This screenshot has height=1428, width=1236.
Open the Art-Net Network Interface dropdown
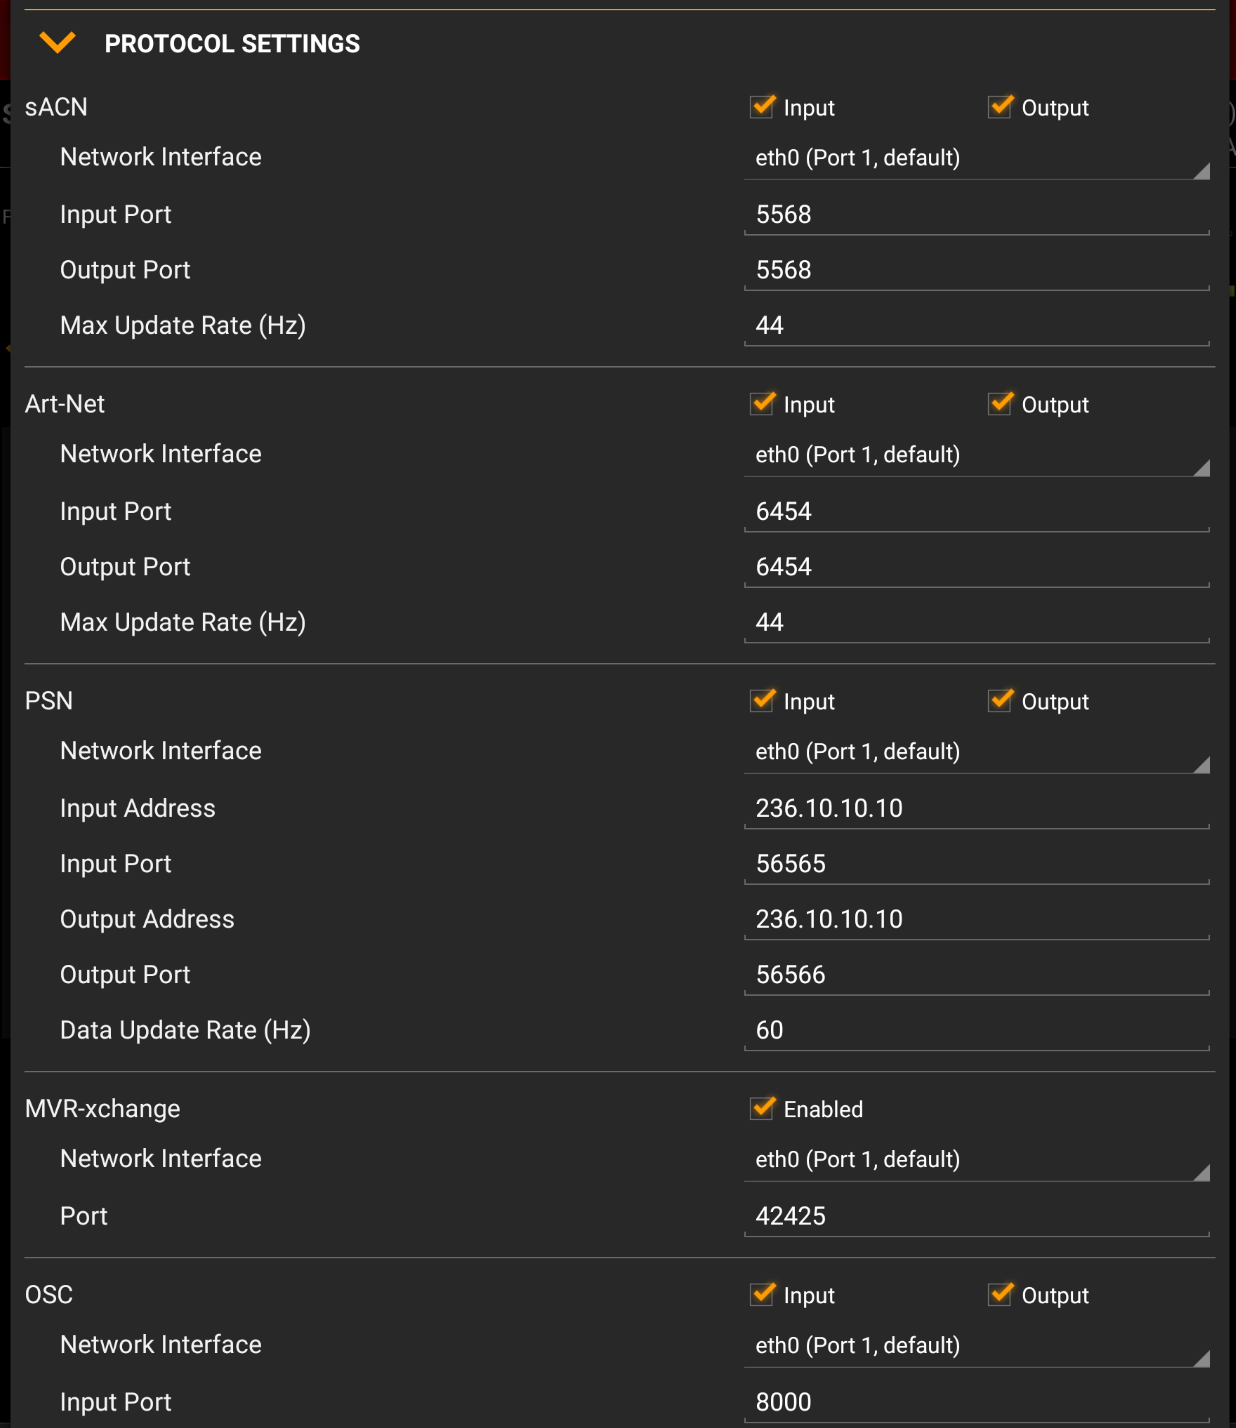click(977, 454)
